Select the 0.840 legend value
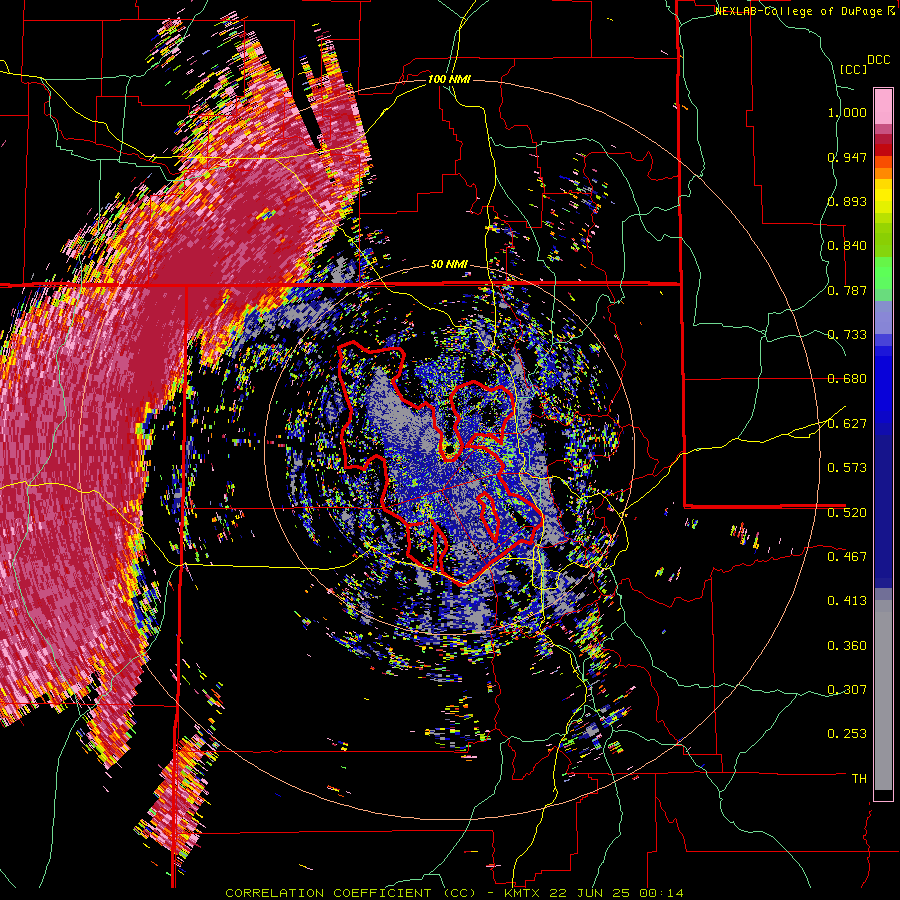Screen dimensions: 900x900 (x=847, y=246)
